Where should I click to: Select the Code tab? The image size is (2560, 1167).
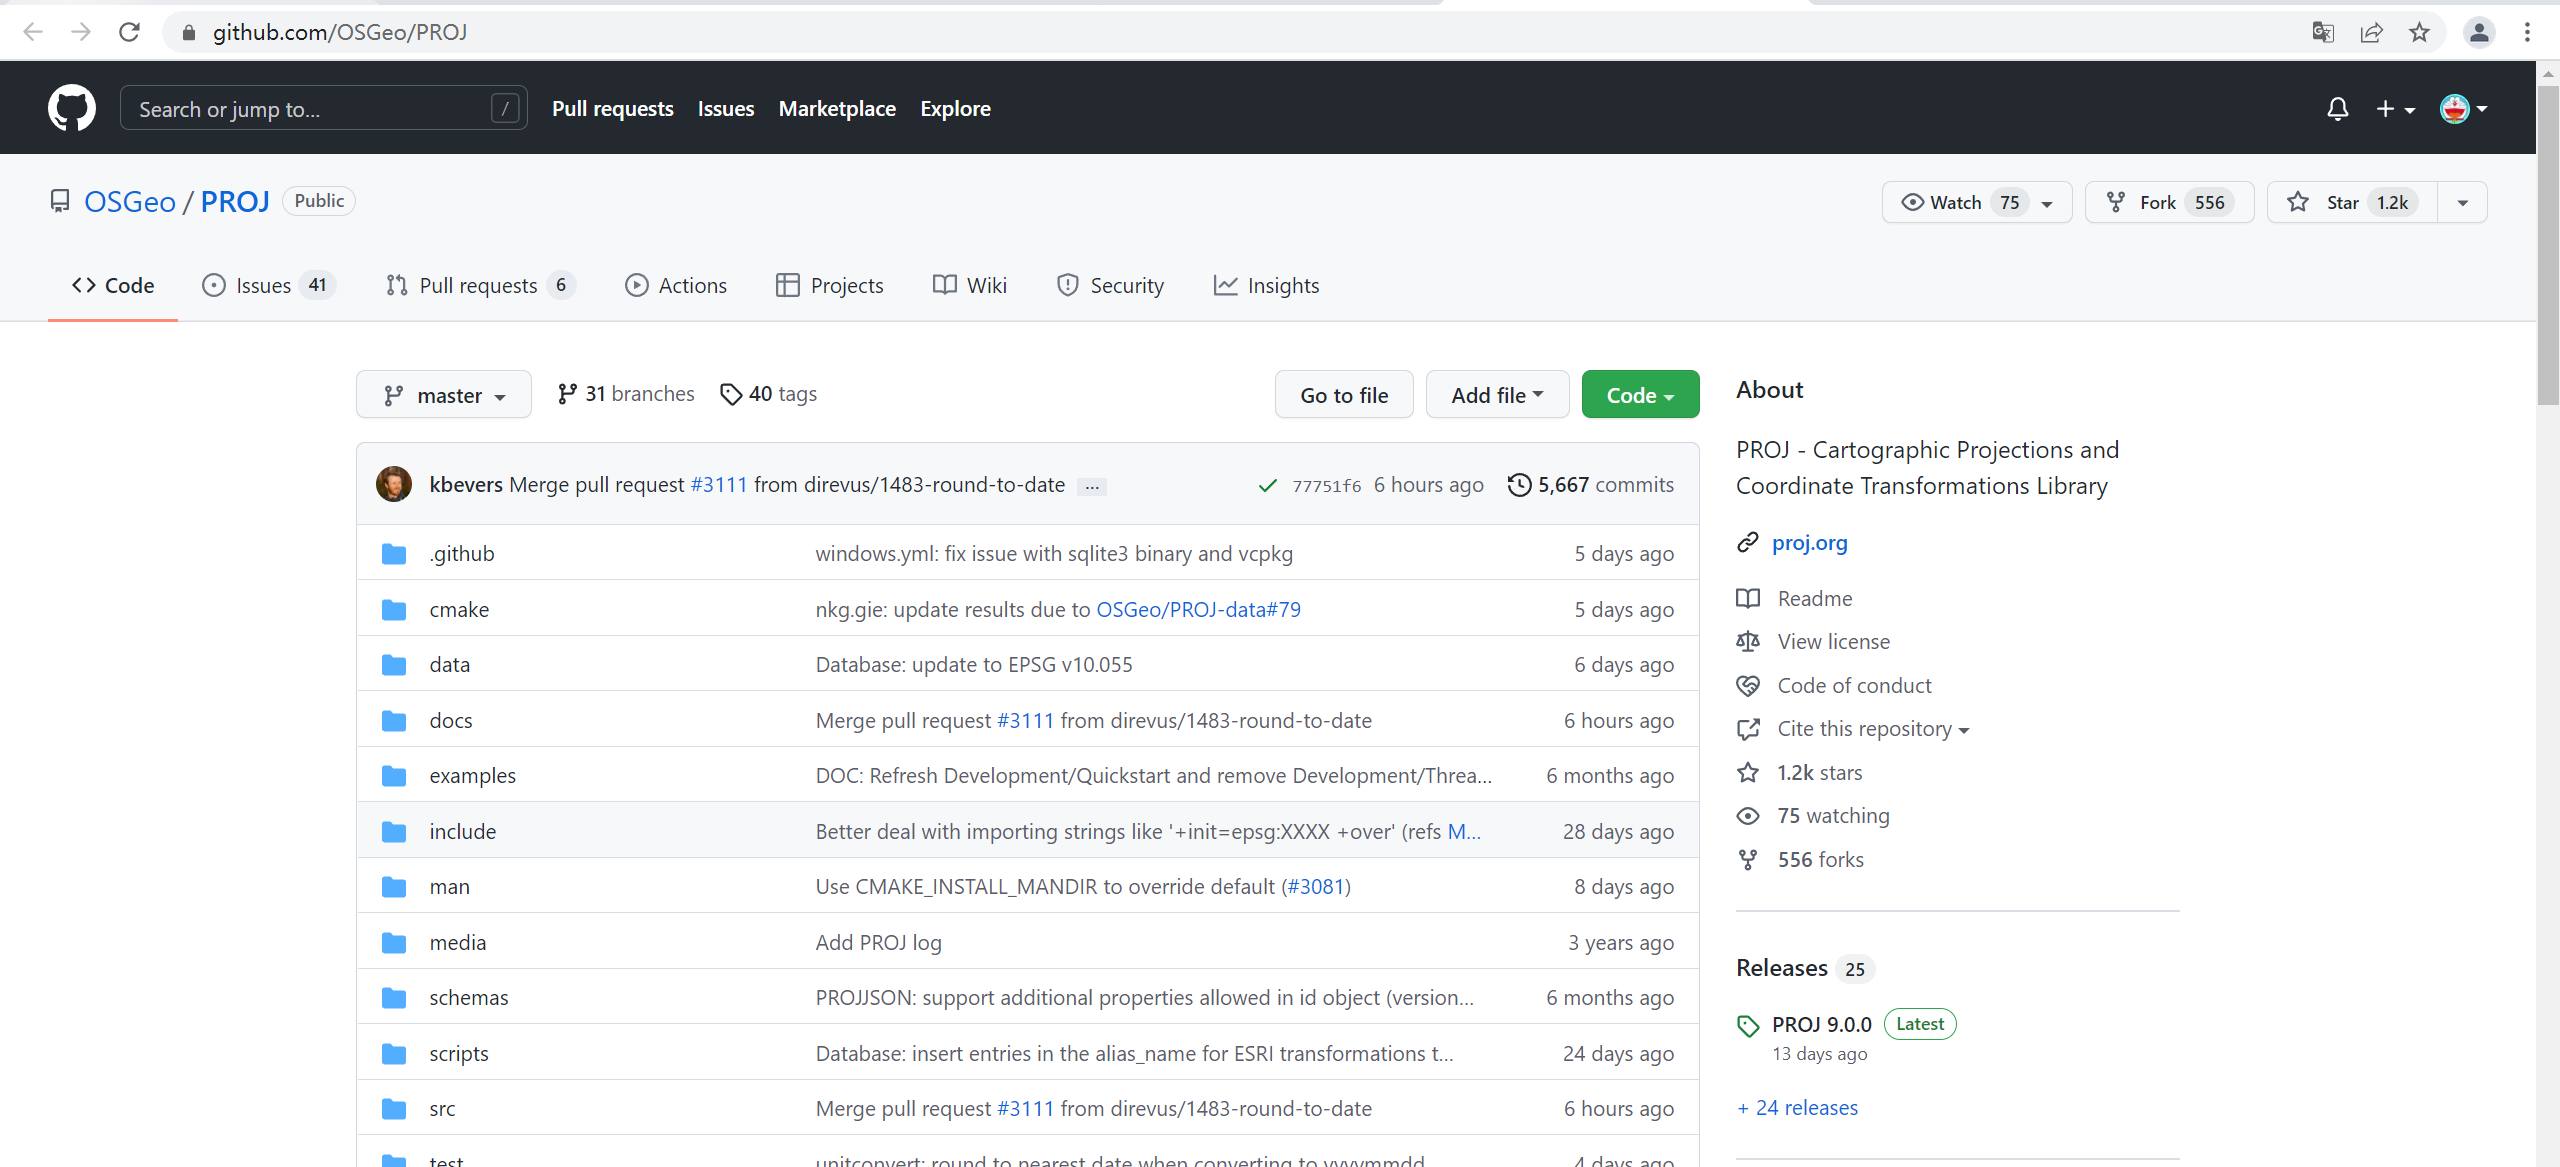tap(113, 286)
